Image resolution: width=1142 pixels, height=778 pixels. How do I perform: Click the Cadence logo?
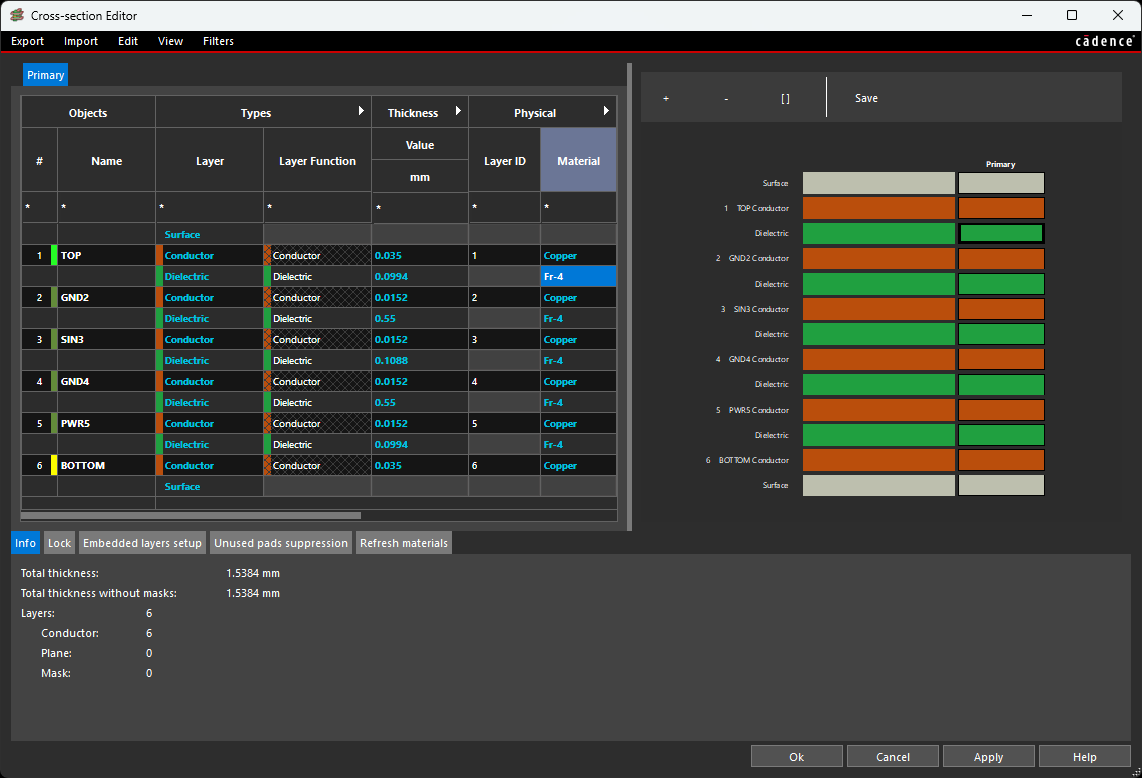pos(1104,41)
